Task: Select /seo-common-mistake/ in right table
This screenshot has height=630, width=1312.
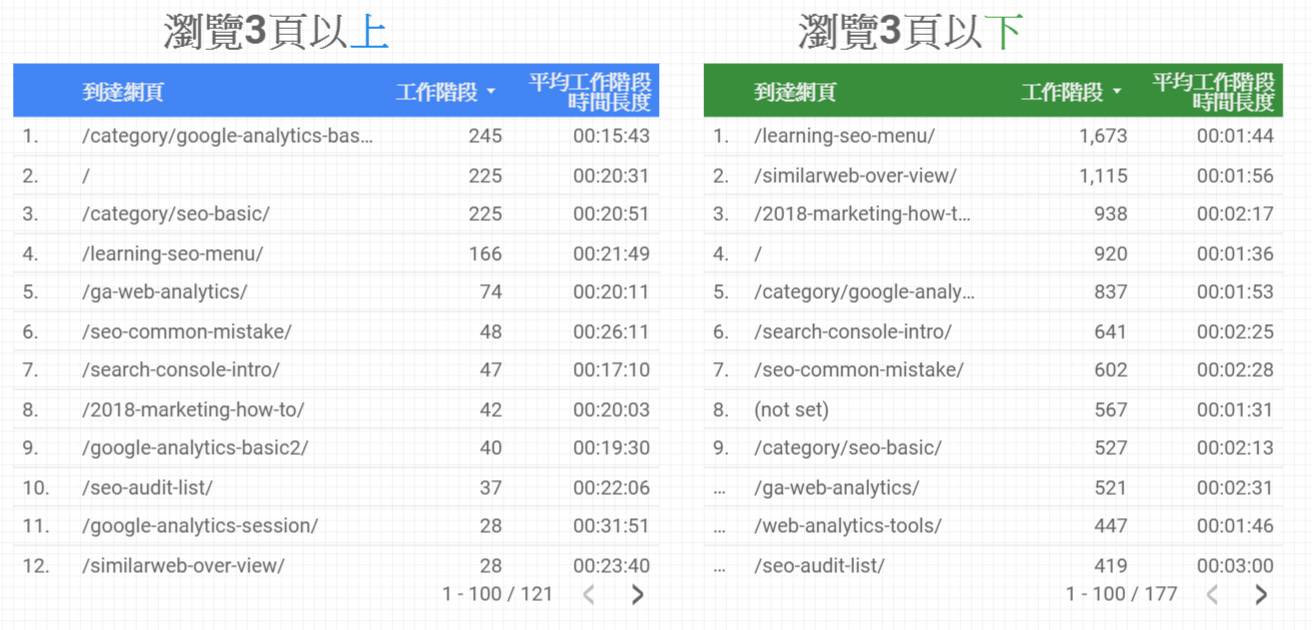Action: 859,370
